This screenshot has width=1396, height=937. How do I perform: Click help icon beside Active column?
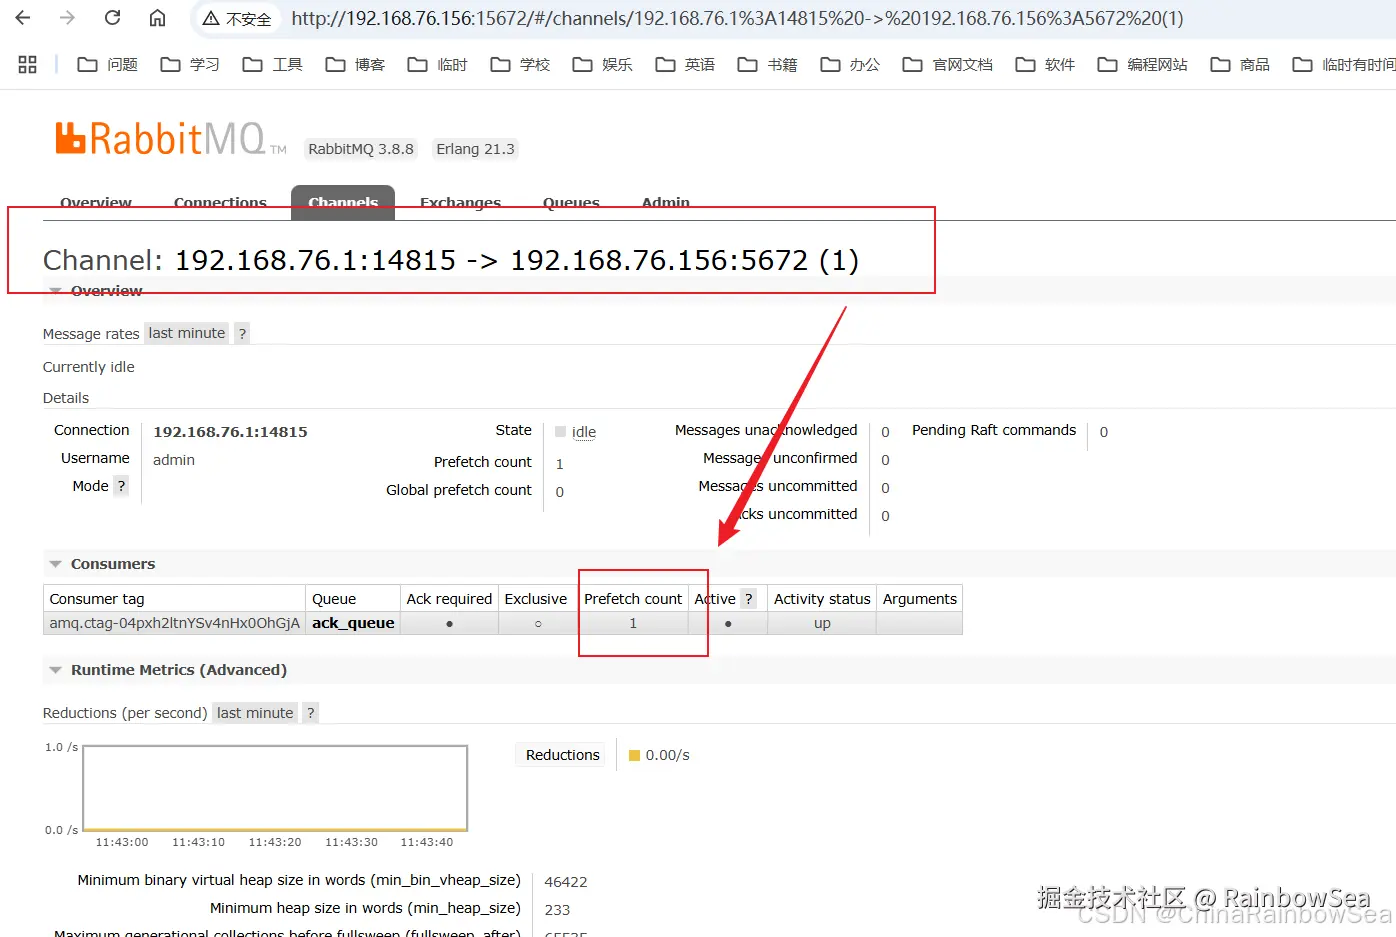coord(748,598)
